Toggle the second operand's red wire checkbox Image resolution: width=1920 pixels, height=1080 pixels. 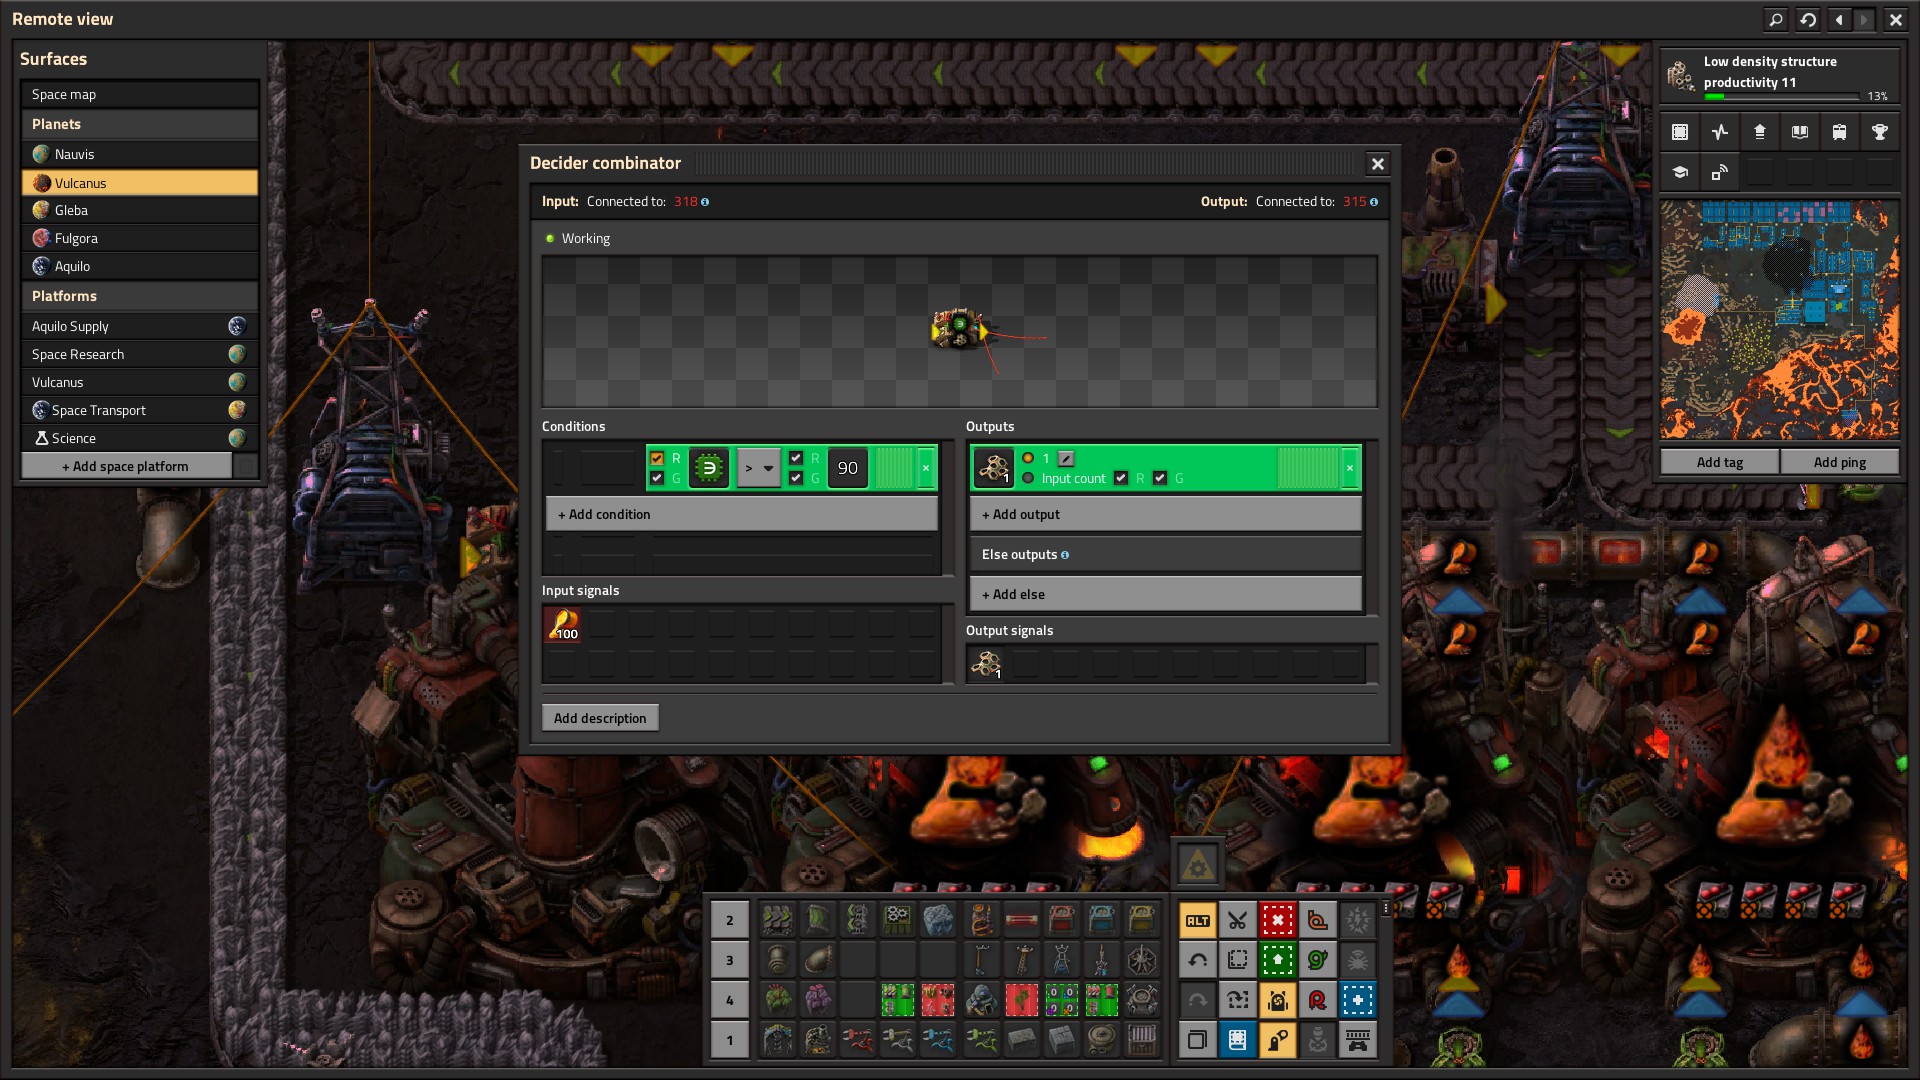pyautogui.click(x=796, y=458)
